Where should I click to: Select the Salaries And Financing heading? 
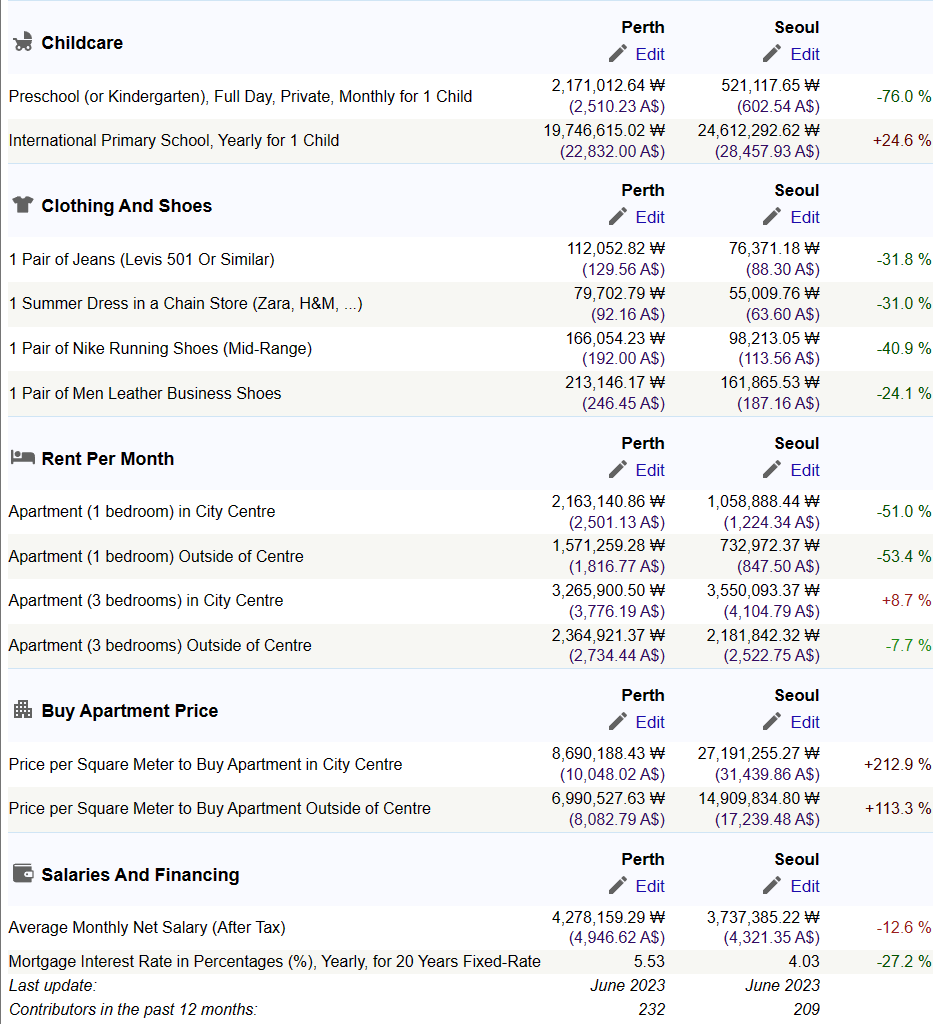coord(140,874)
